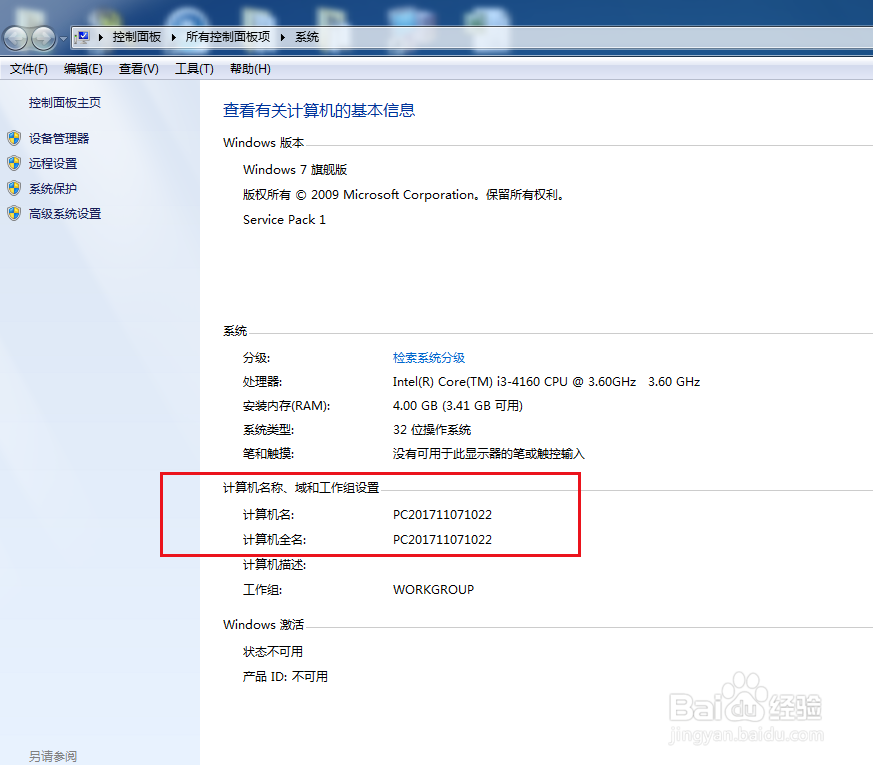Click the back navigation arrow

(15, 38)
